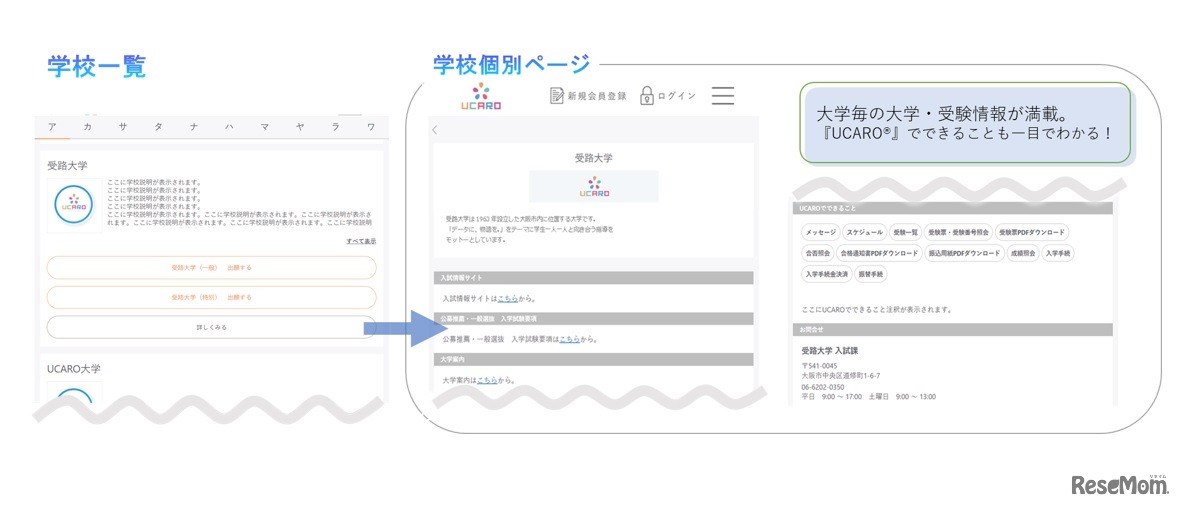Viewport: 1182px width, 508px height.
Task: Click the ReseMom logo
Action: [x=1119, y=485]
